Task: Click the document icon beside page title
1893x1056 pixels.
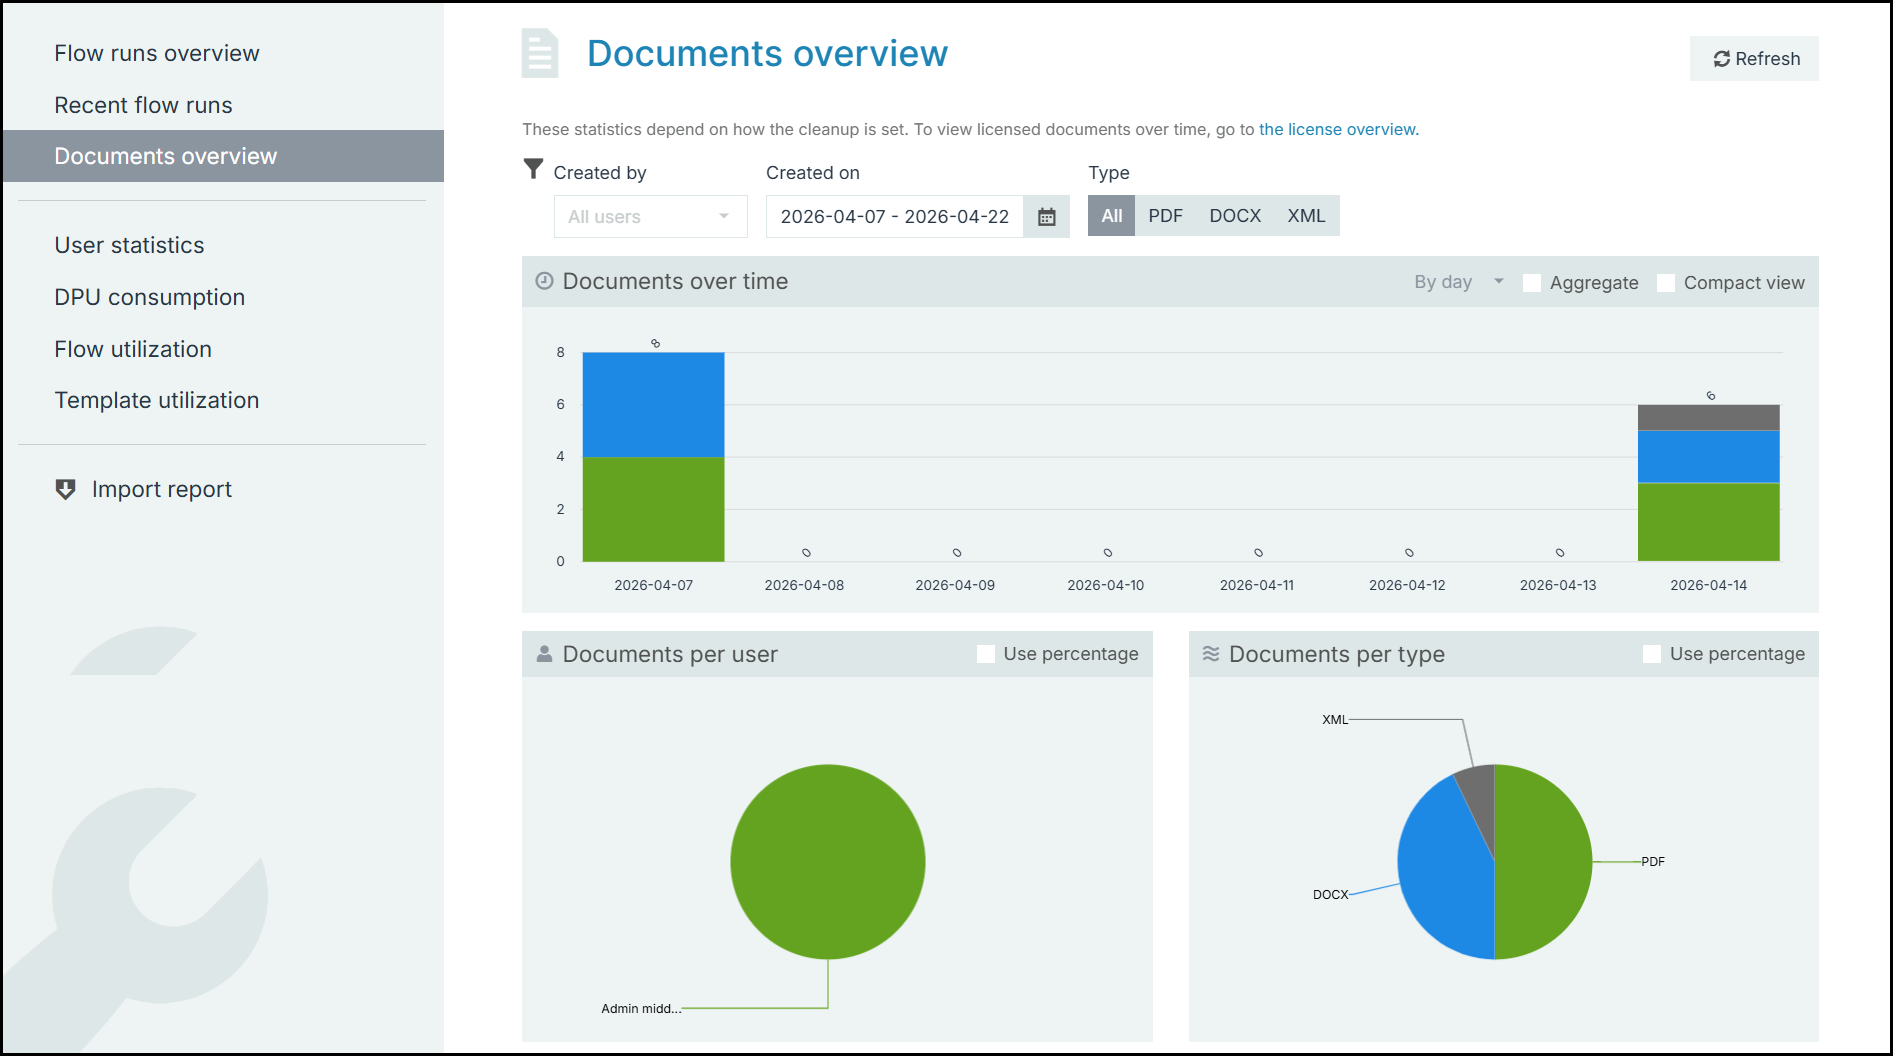Action: point(540,53)
